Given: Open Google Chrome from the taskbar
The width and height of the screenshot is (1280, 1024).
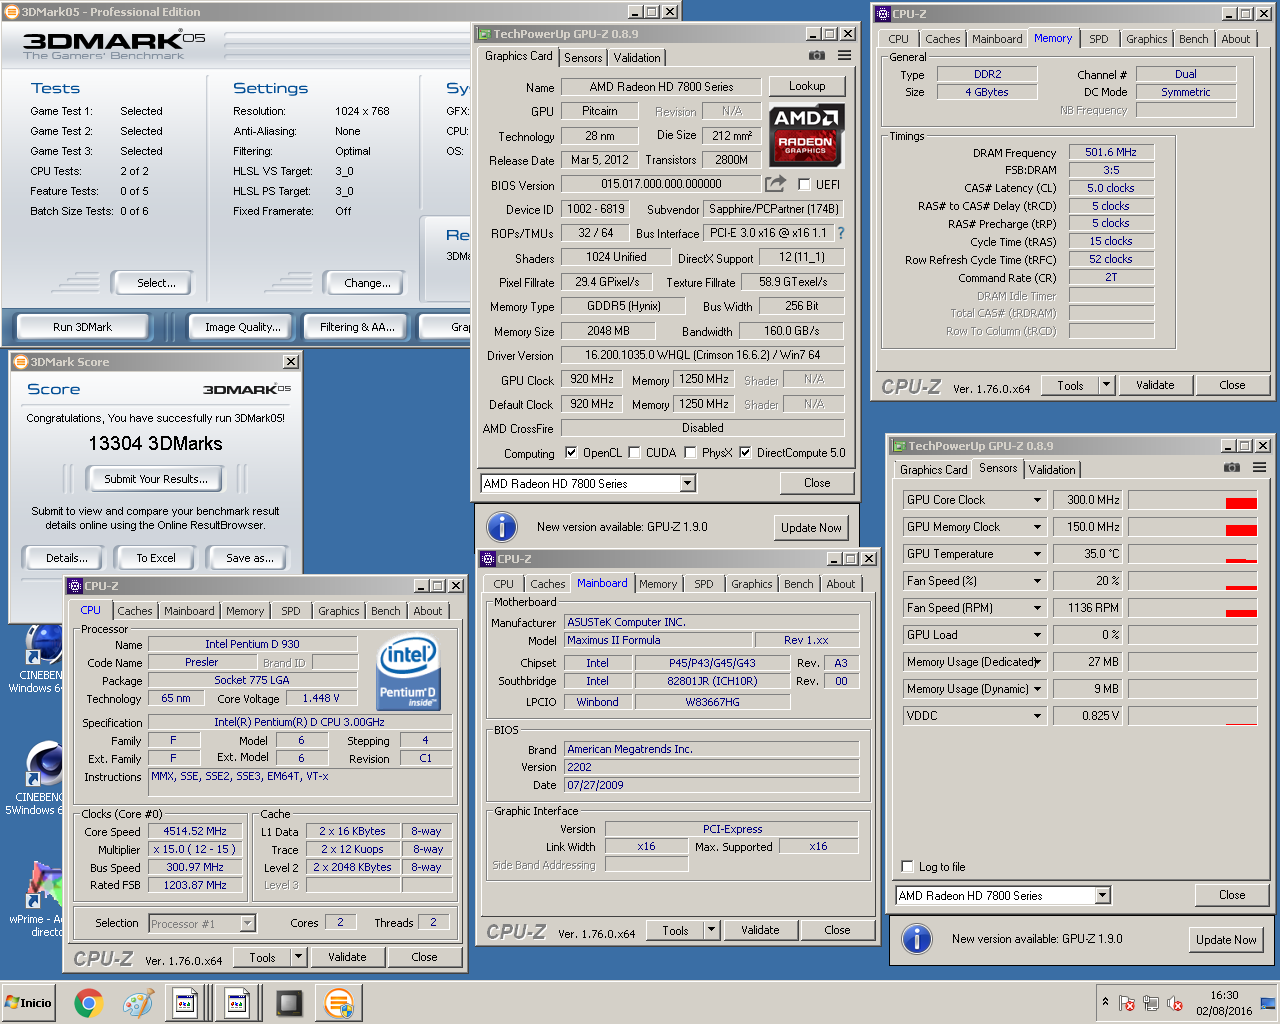Looking at the screenshot, I should click(x=88, y=1002).
